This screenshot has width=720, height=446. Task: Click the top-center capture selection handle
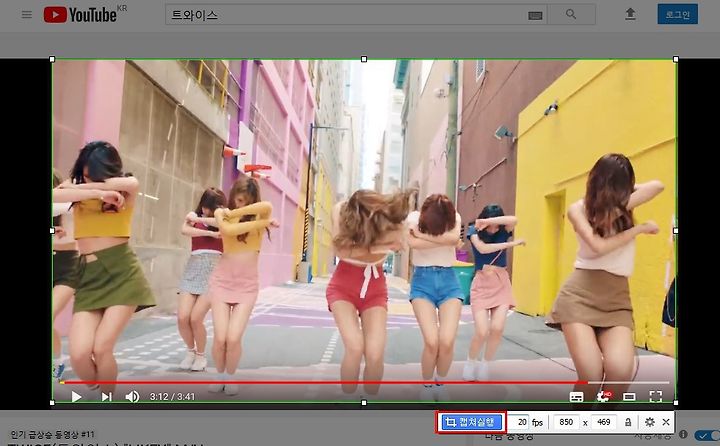point(364,59)
